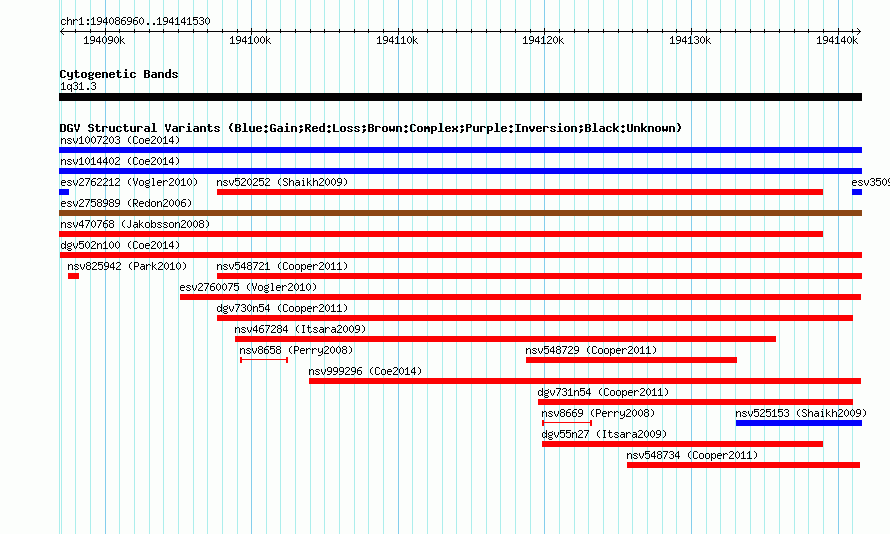Open the esv2762212 (Vogler2010) label
Viewport: 890px width, 534px height.
tap(129, 182)
